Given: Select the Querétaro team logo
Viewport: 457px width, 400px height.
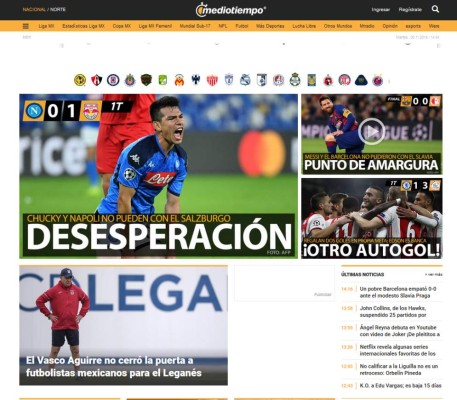Looking at the screenshot, I should [262, 80].
